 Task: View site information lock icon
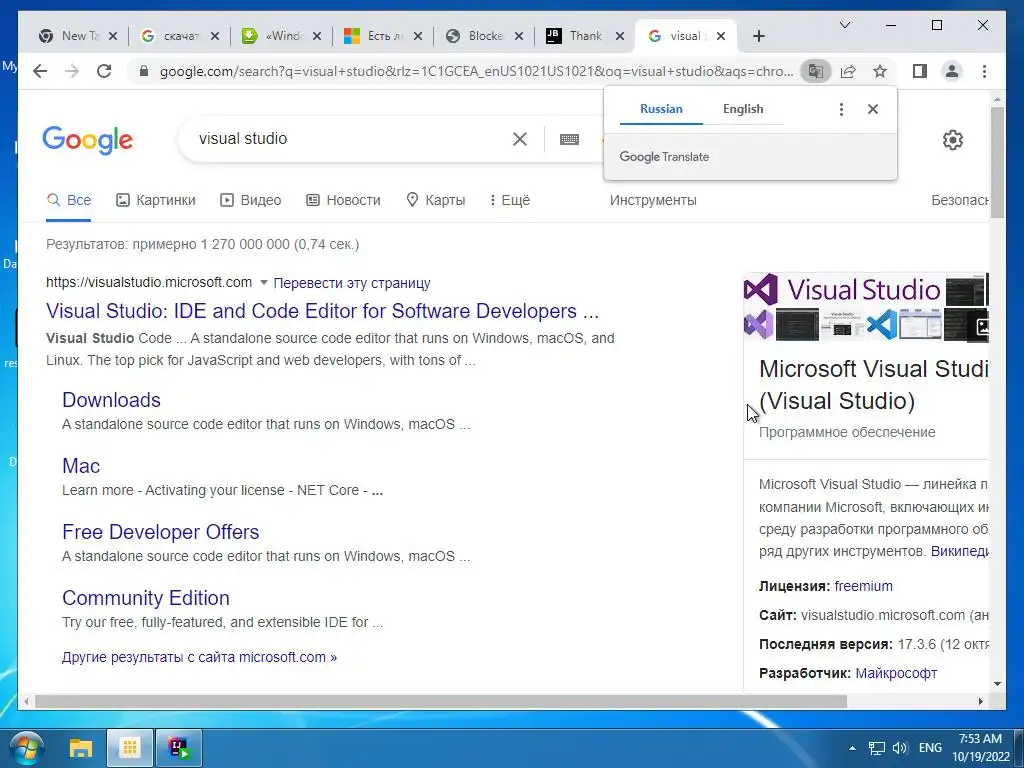pos(144,71)
